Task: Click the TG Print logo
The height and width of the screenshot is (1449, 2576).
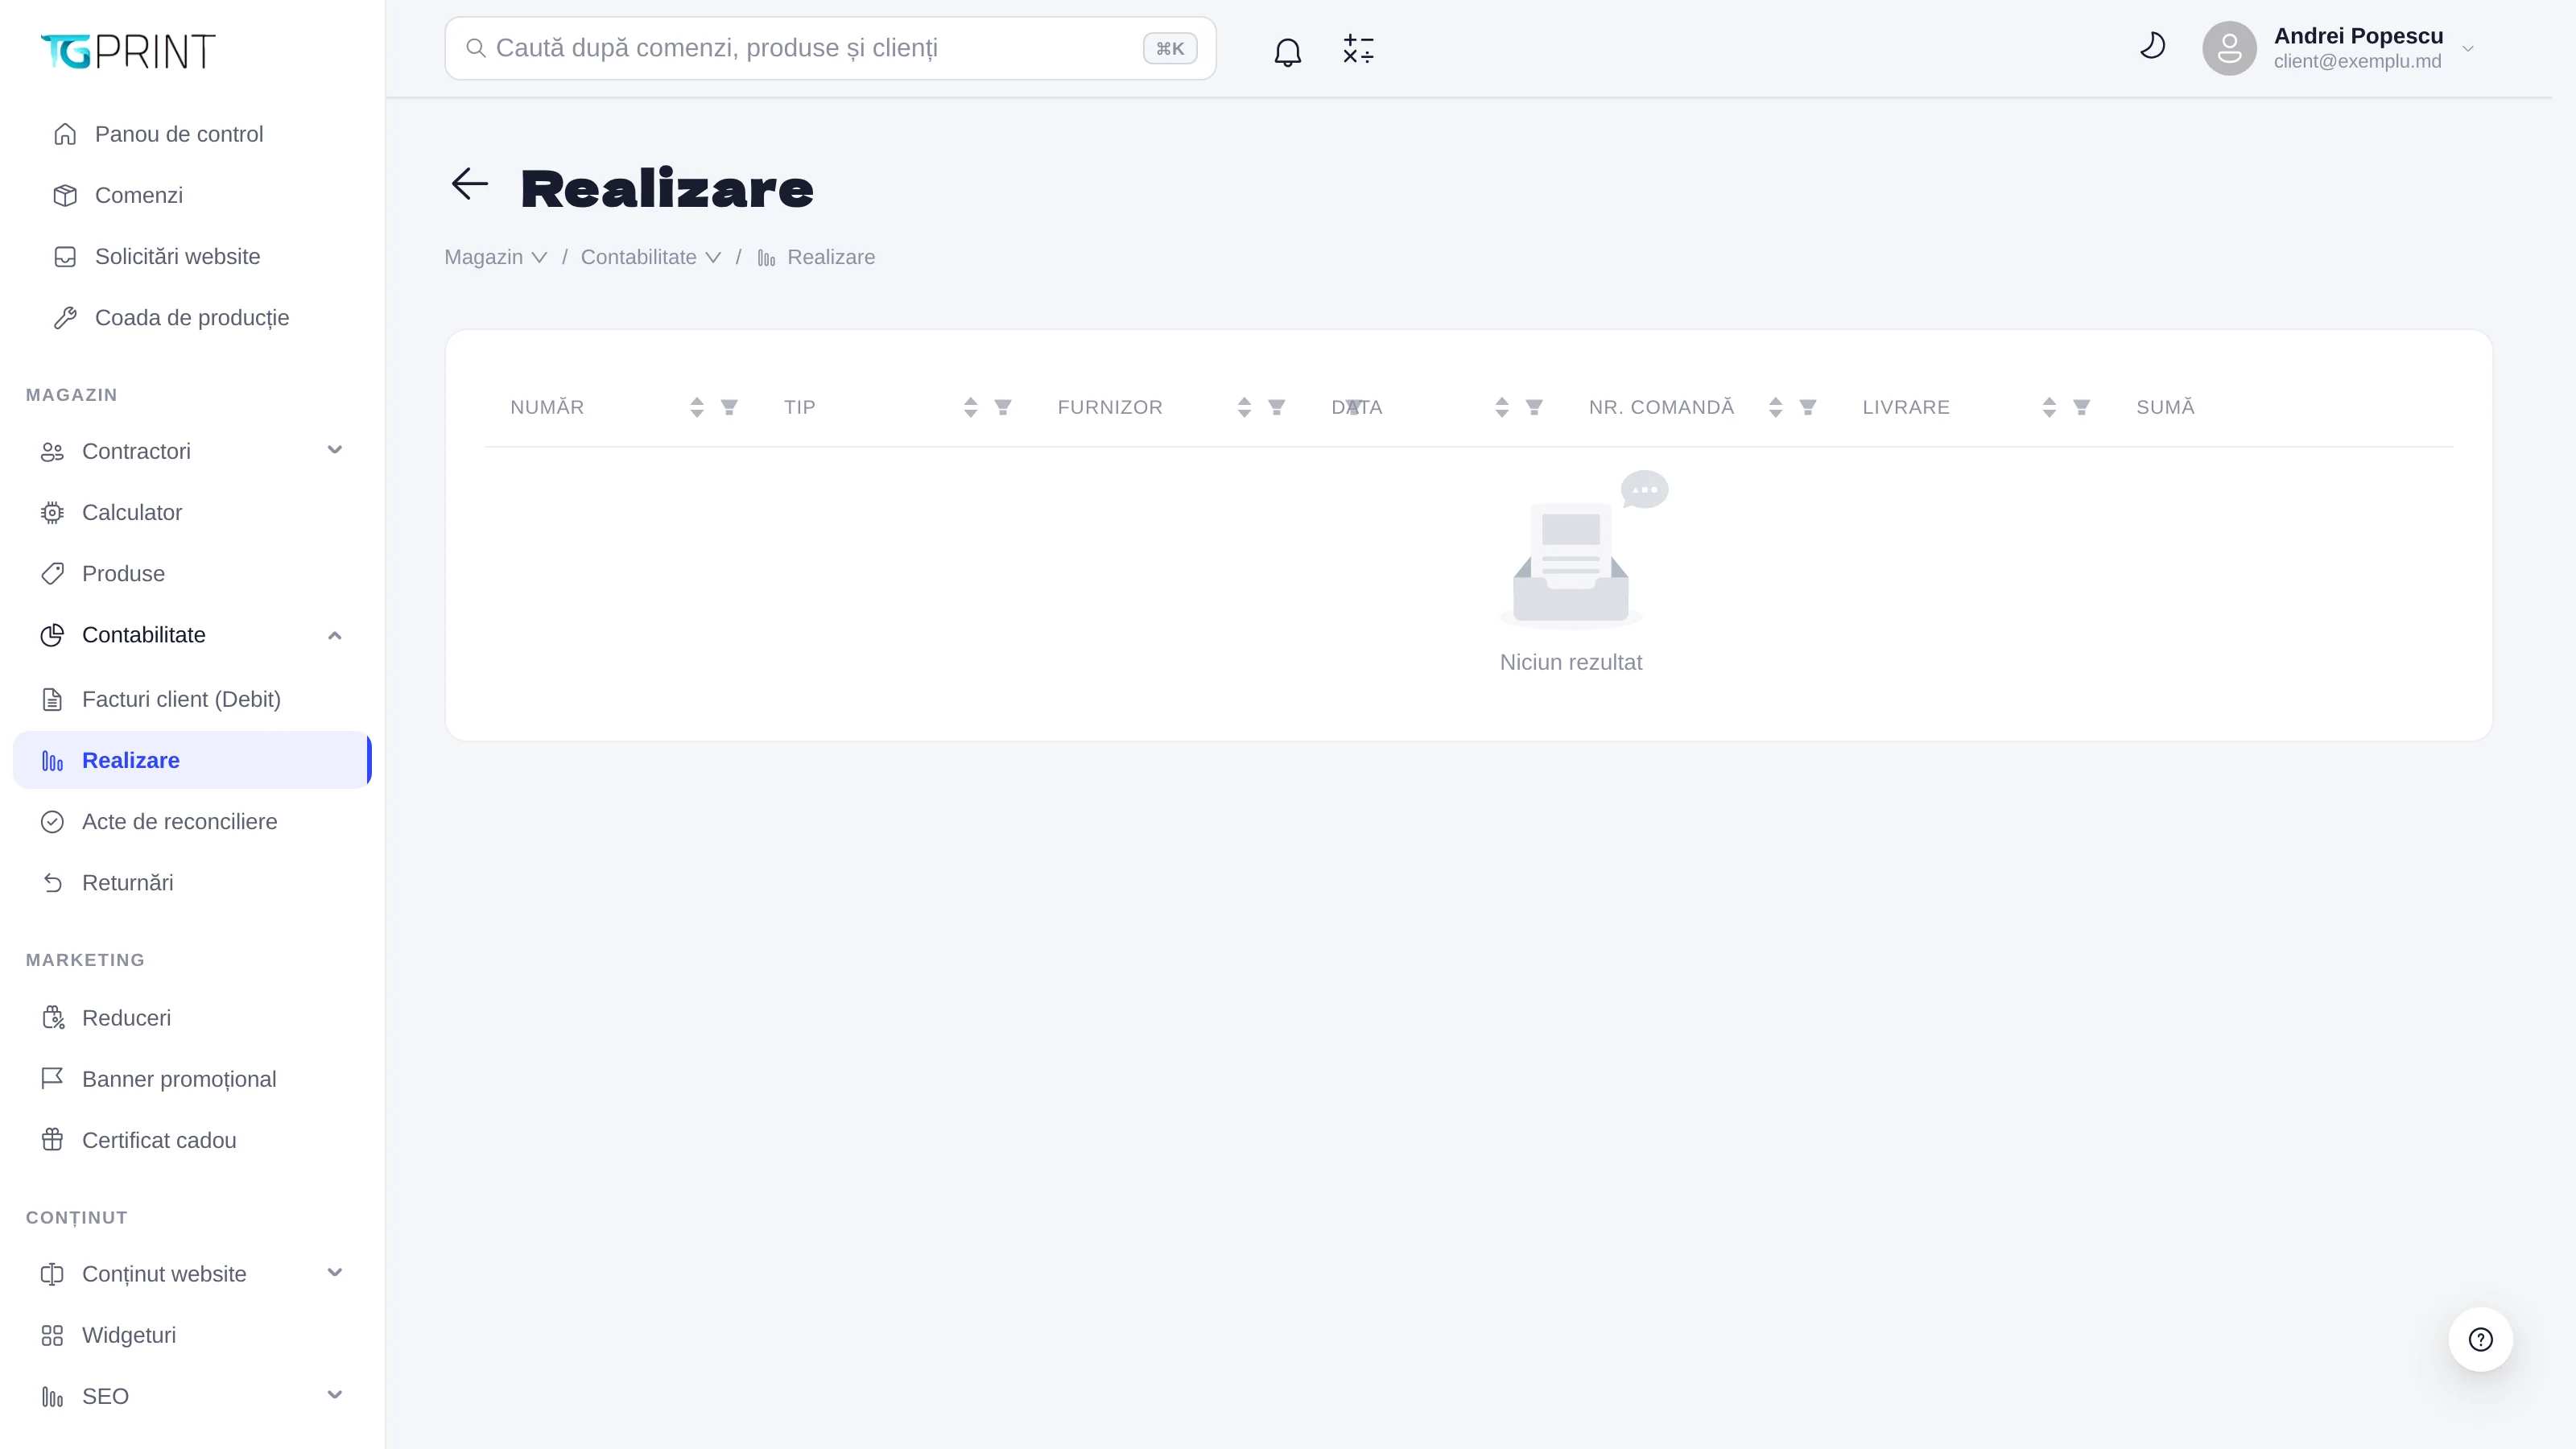Action: point(128,51)
